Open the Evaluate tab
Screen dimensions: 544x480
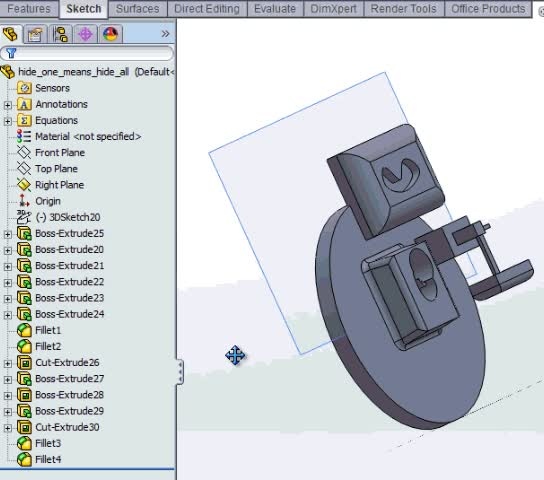(x=275, y=9)
